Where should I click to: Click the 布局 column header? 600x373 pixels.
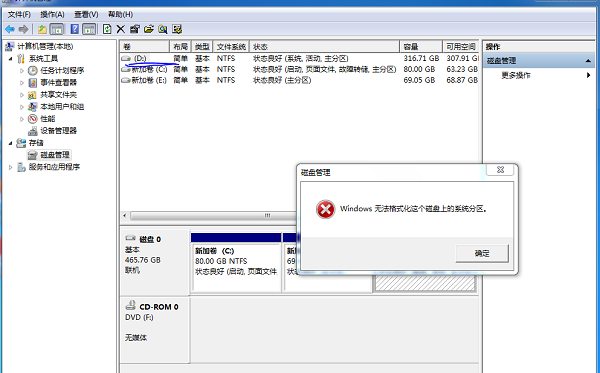(180, 47)
